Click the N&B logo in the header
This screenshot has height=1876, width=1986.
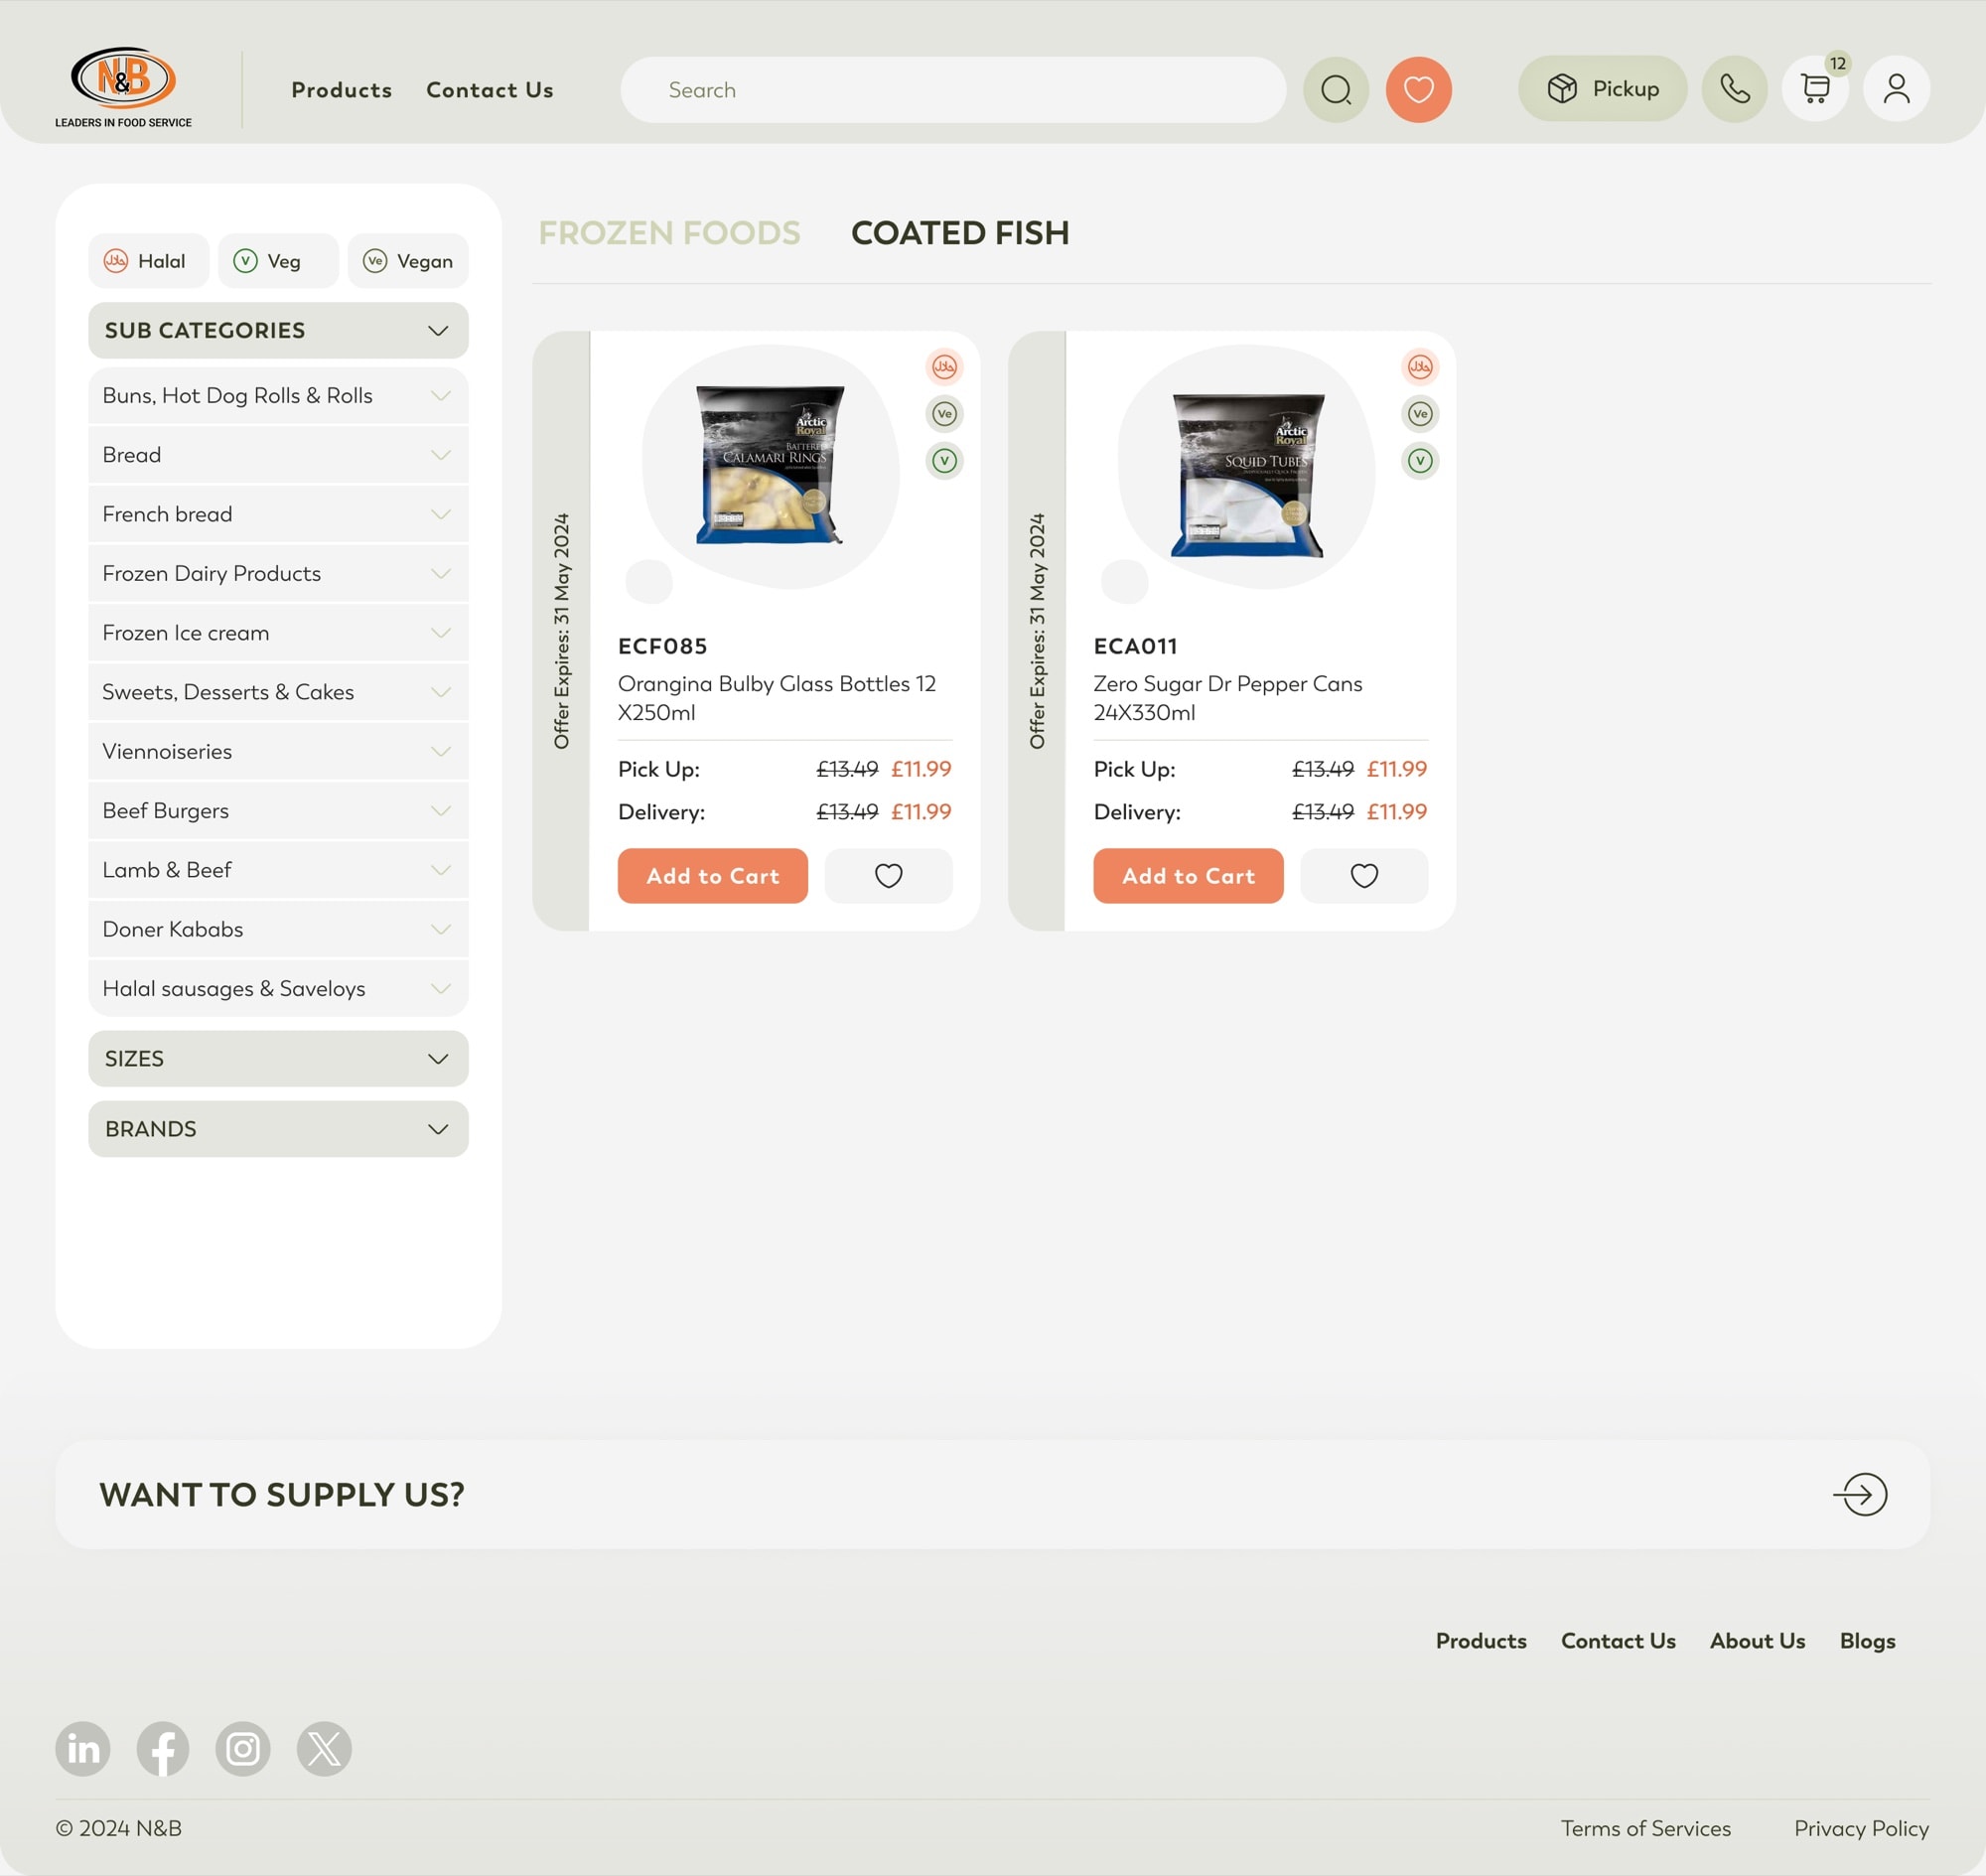click(x=123, y=88)
